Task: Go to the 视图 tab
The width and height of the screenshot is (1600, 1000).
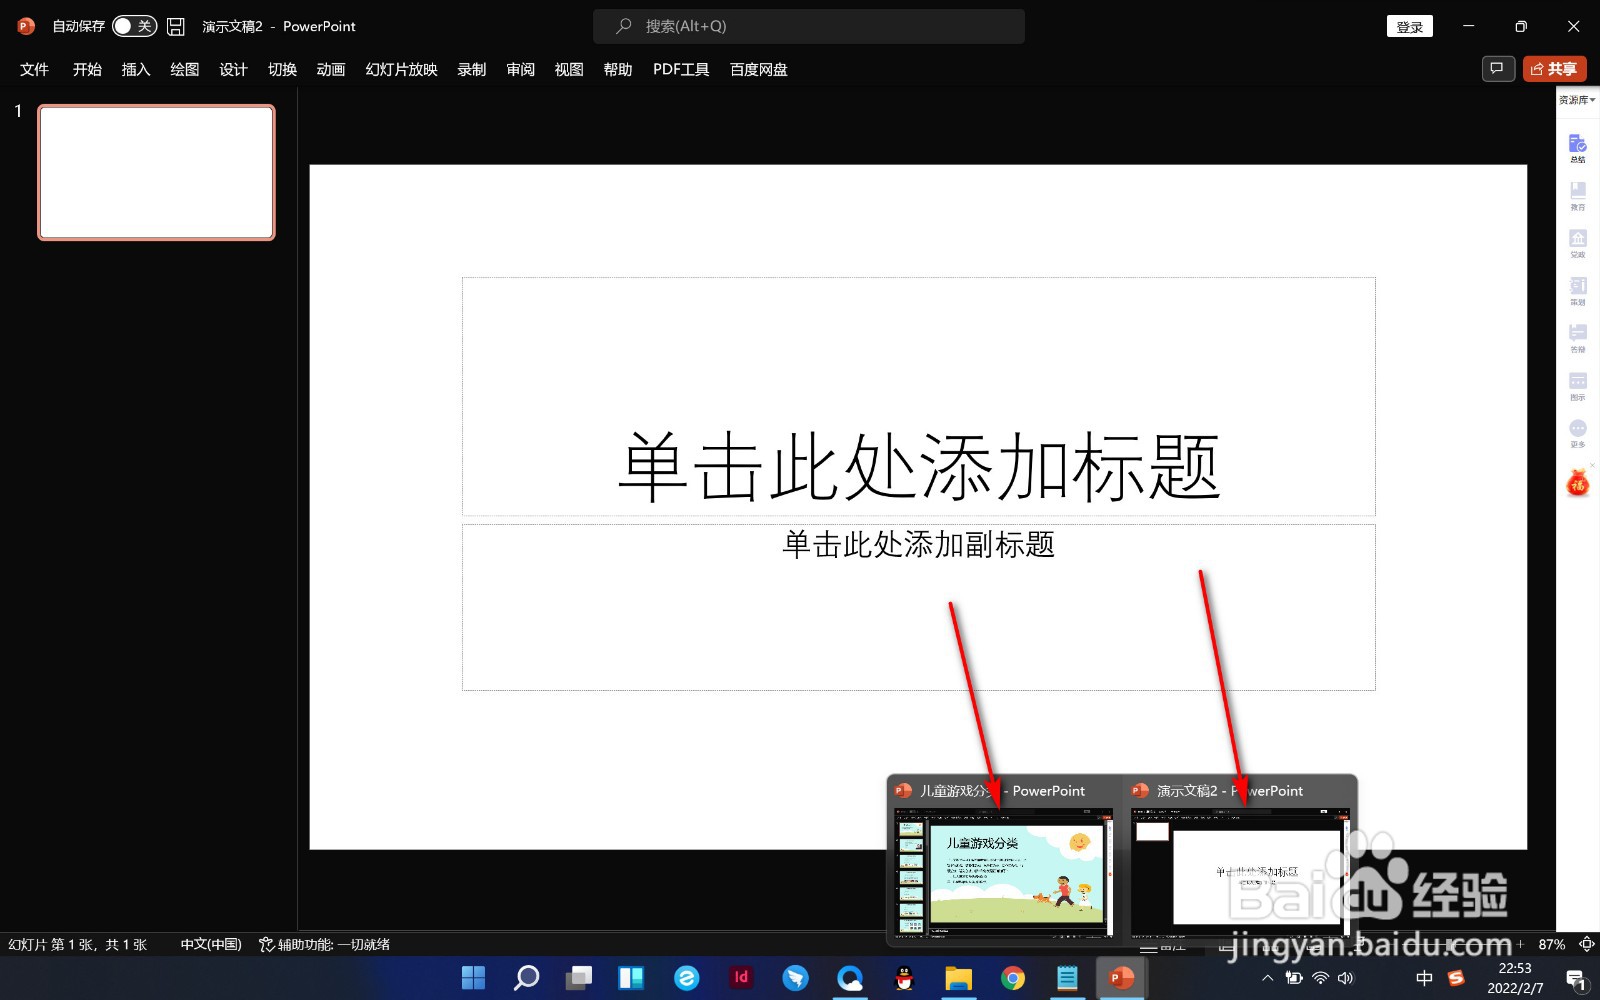Action: coord(569,69)
